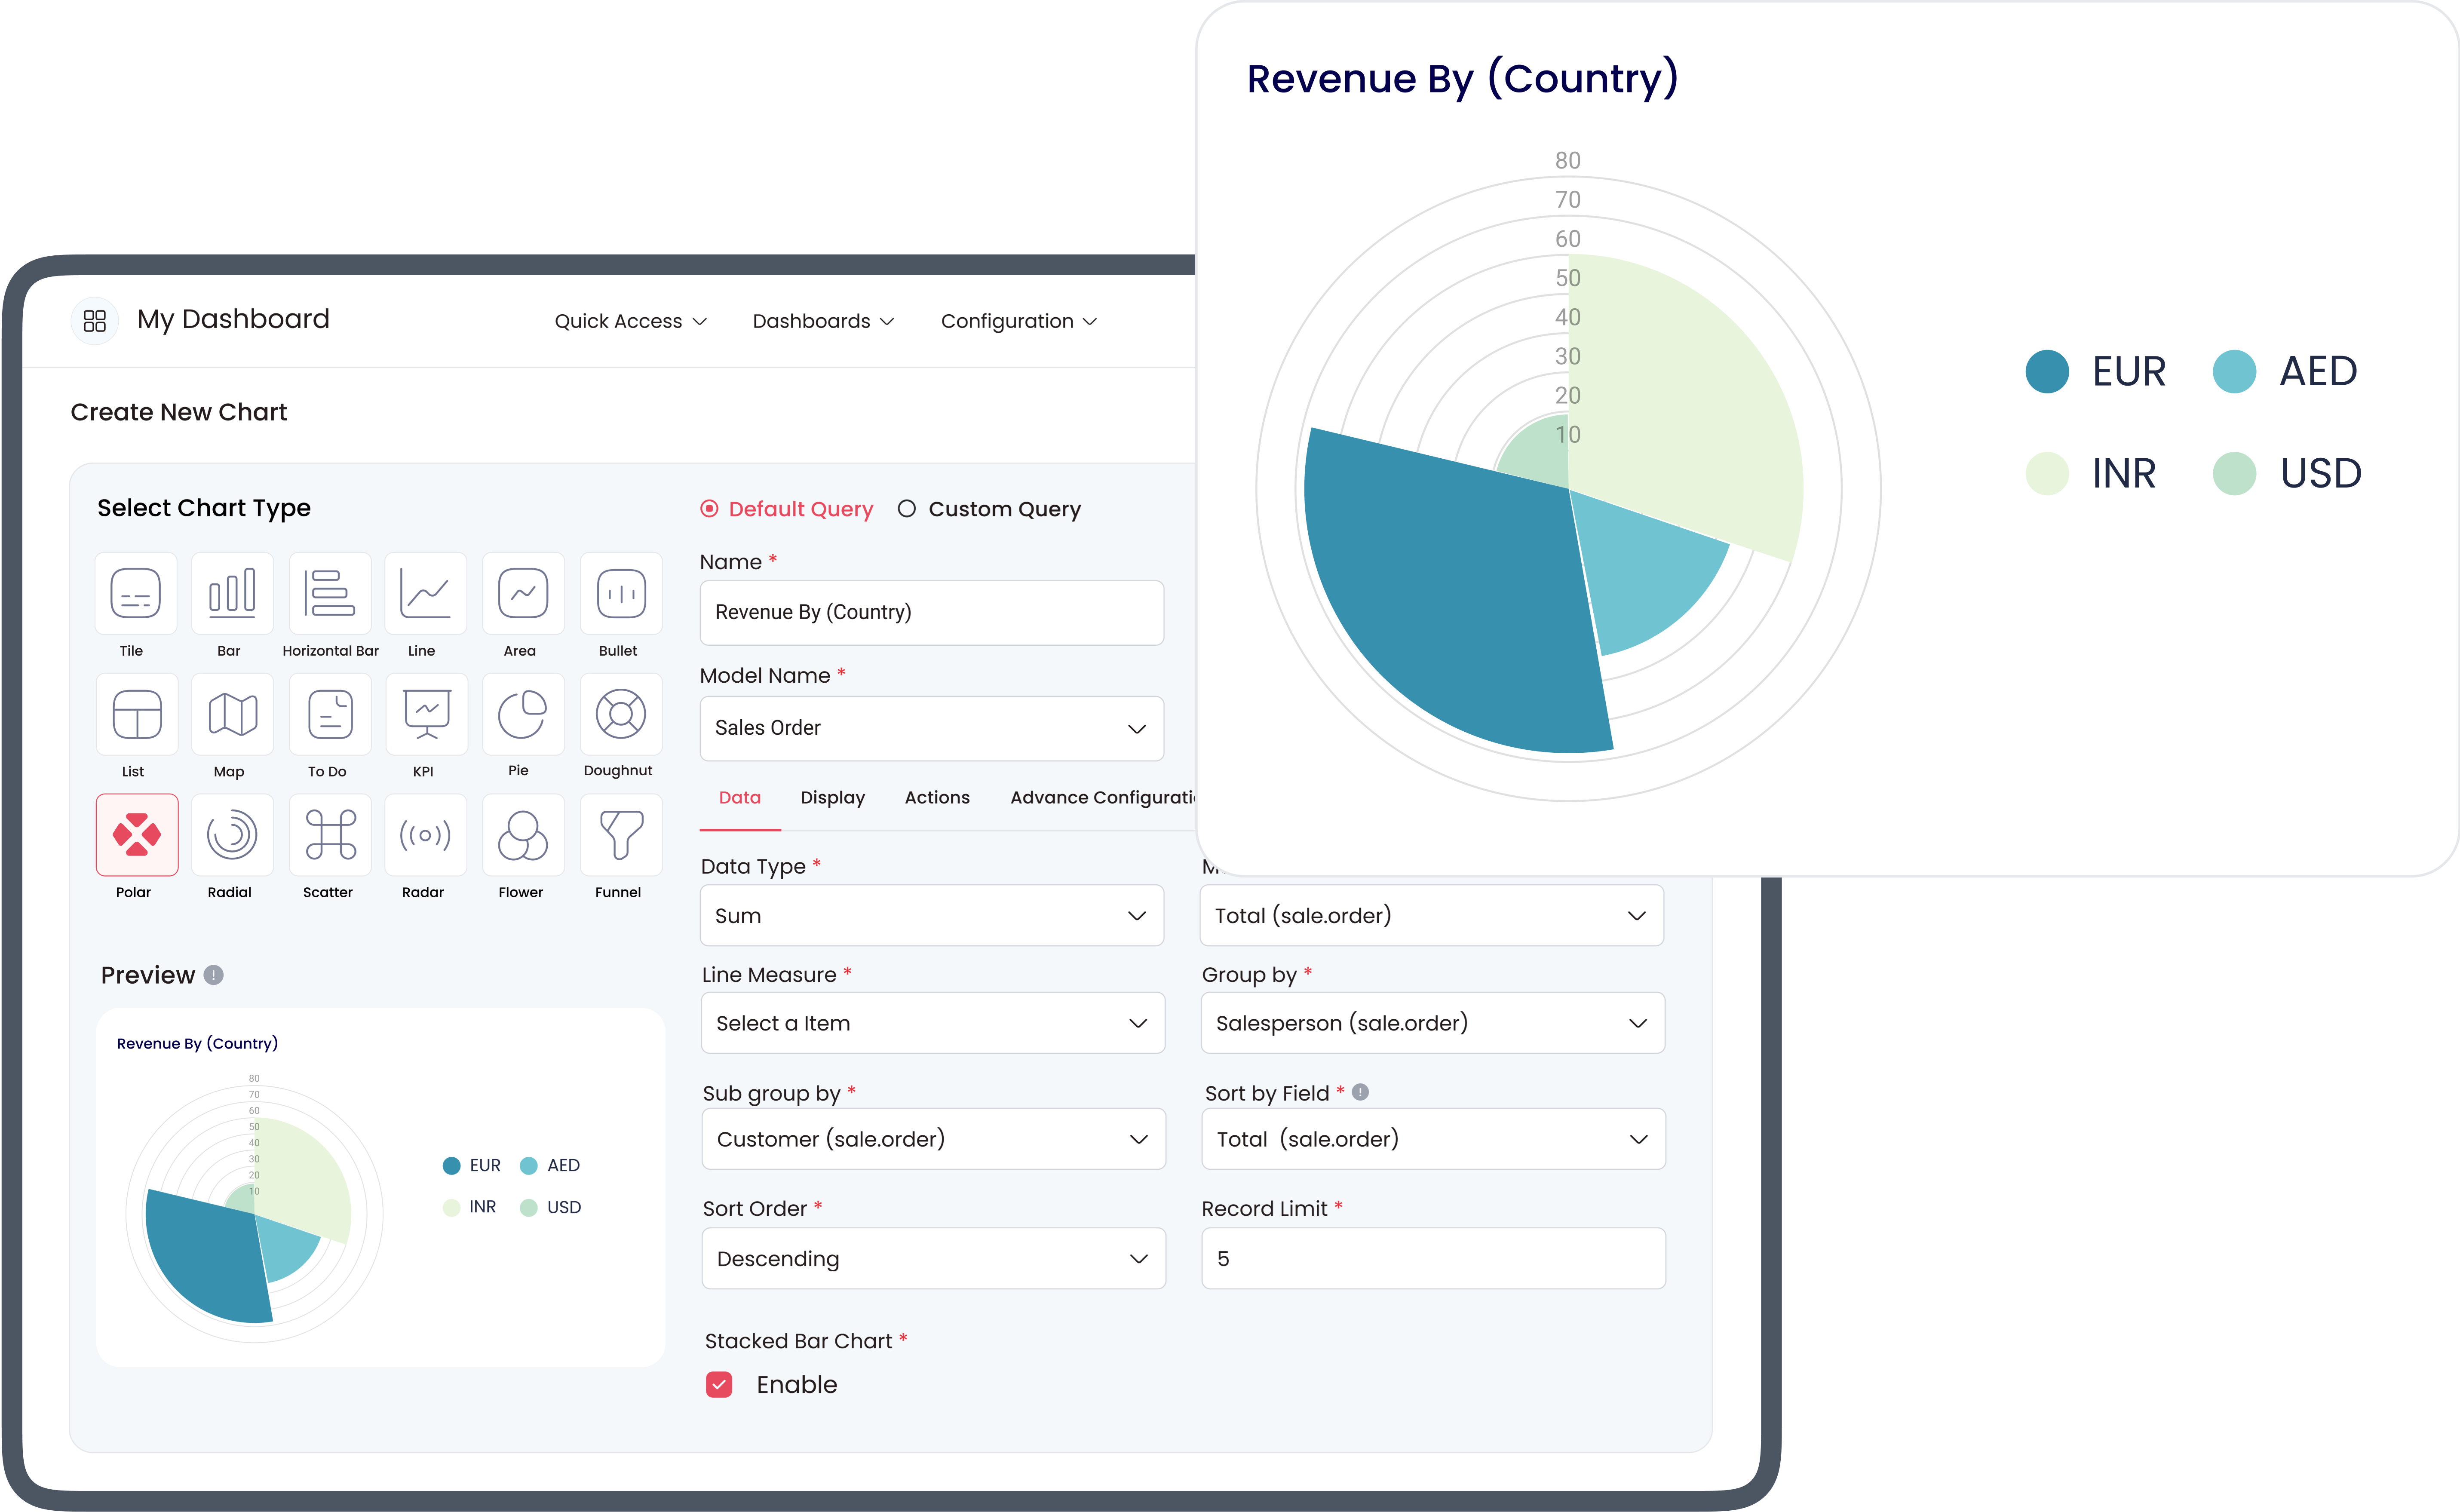Toggle EUR in the Preview chart legend
This screenshot has width=2460, height=1512.
pos(471,1166)
